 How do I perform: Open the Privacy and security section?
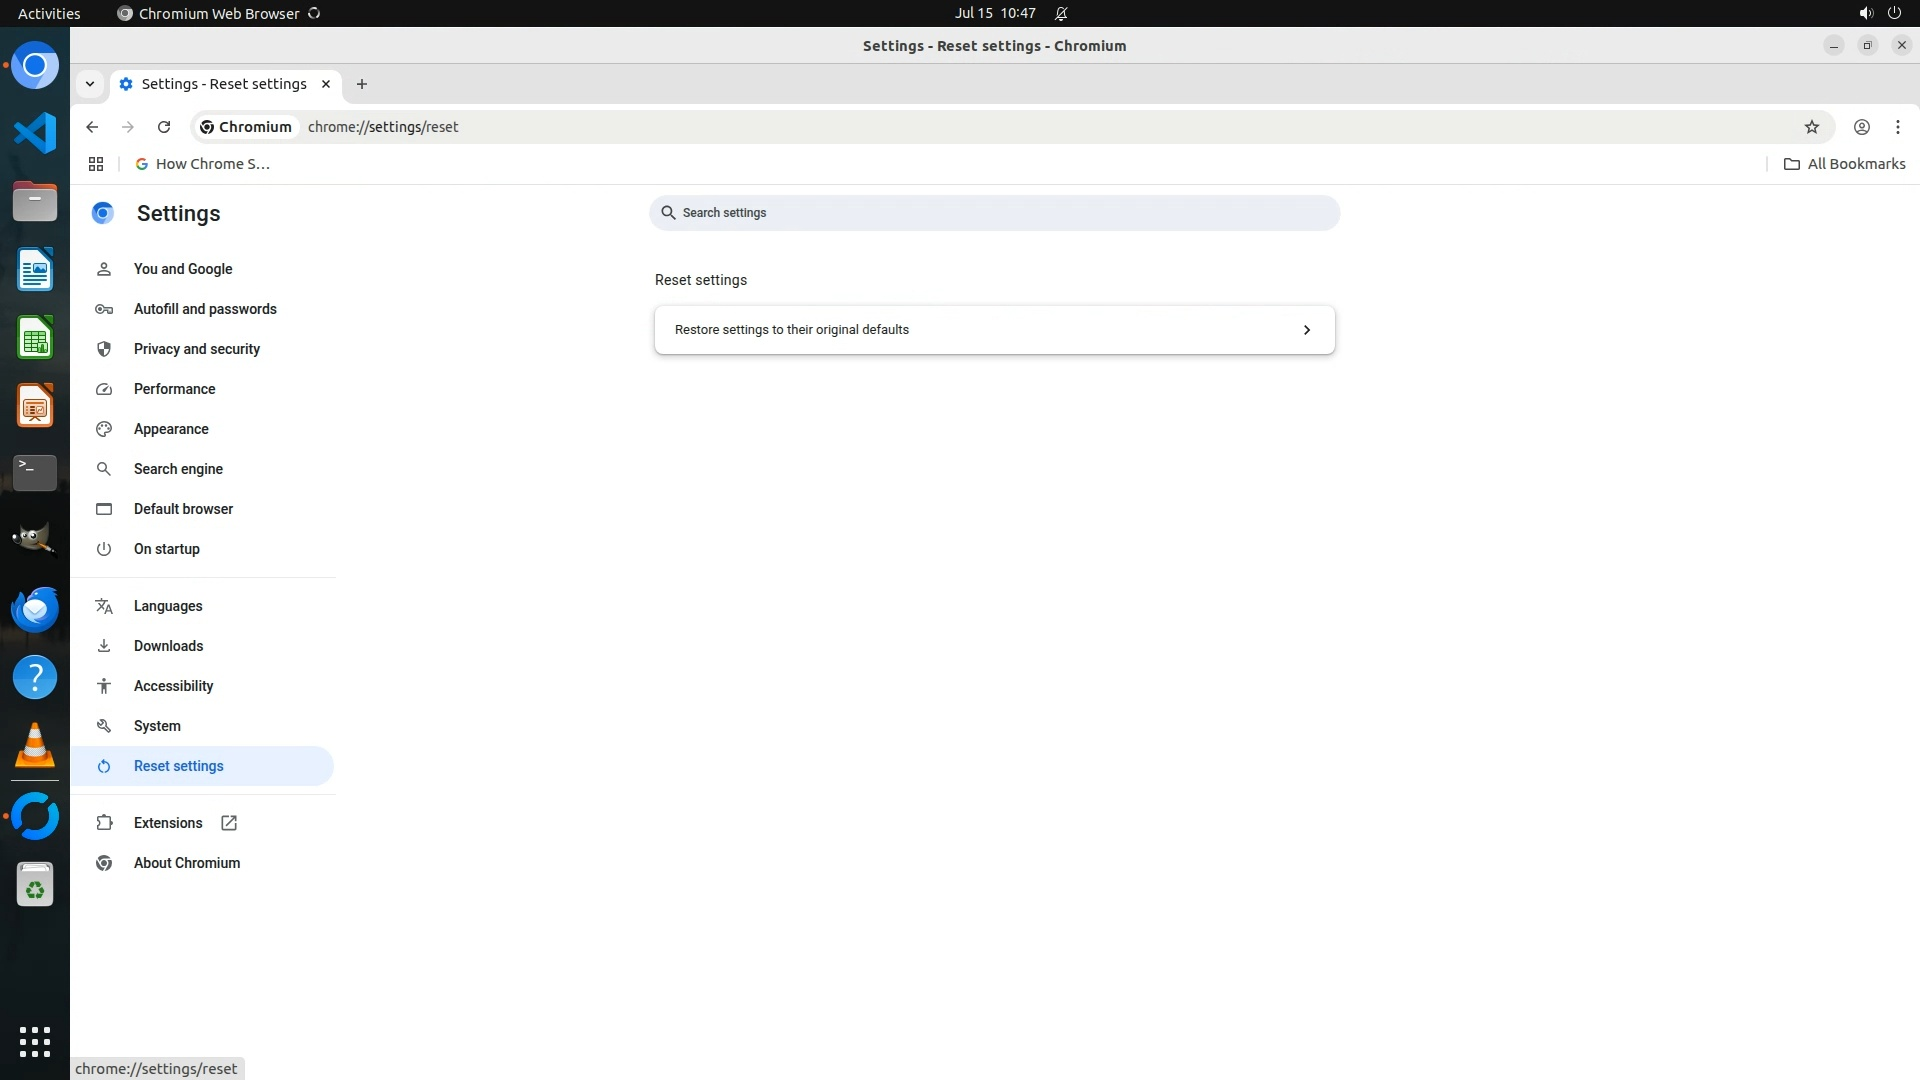(196, 349)
